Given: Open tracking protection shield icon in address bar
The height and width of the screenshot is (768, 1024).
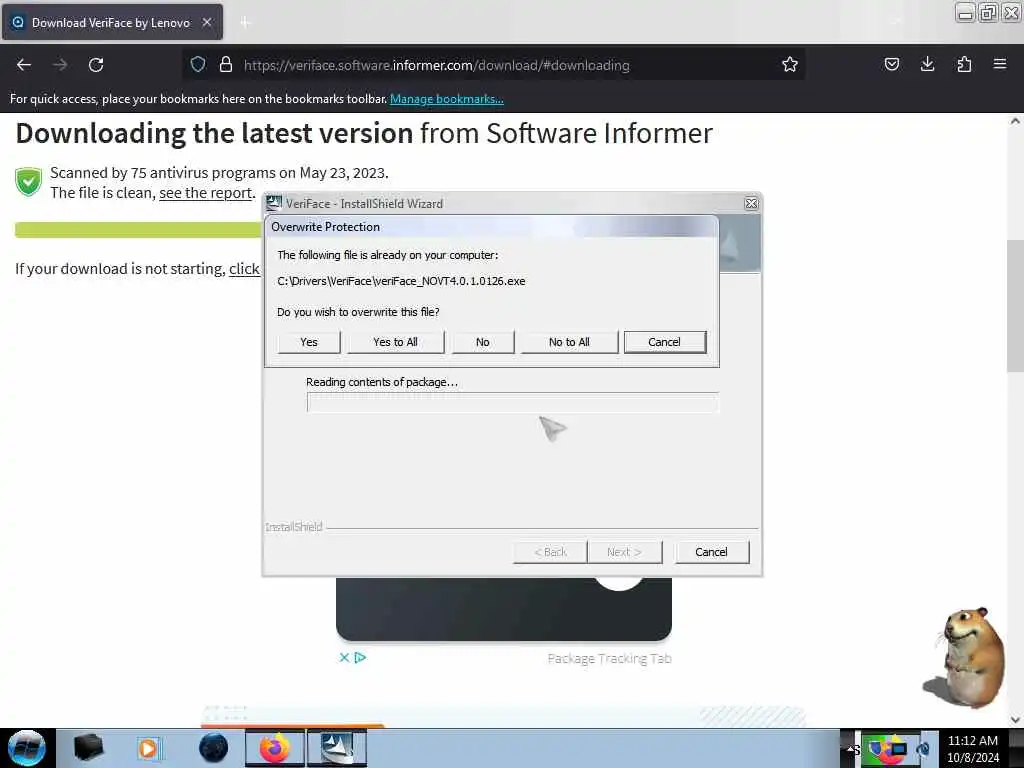Looking at the screenshot, I should [198, 64].
